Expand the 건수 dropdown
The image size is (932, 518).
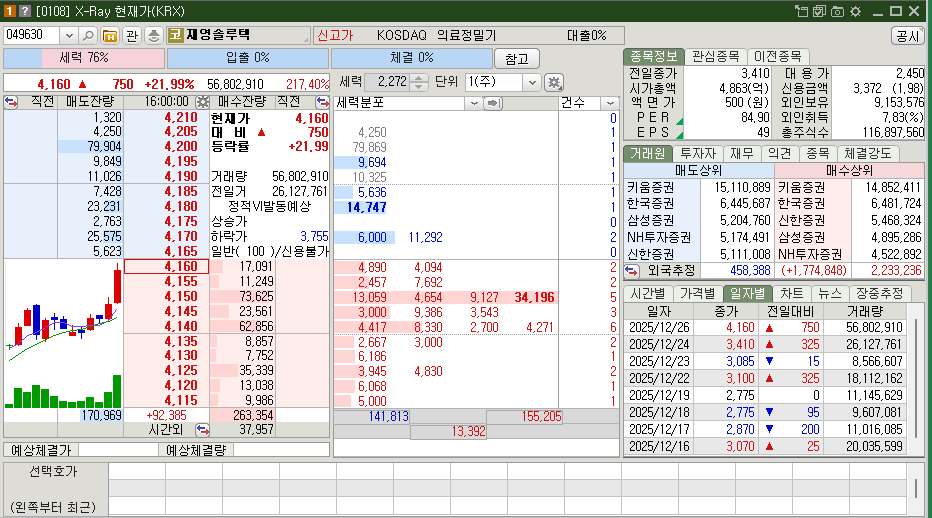pyautogui.click(x=610, y=103)
